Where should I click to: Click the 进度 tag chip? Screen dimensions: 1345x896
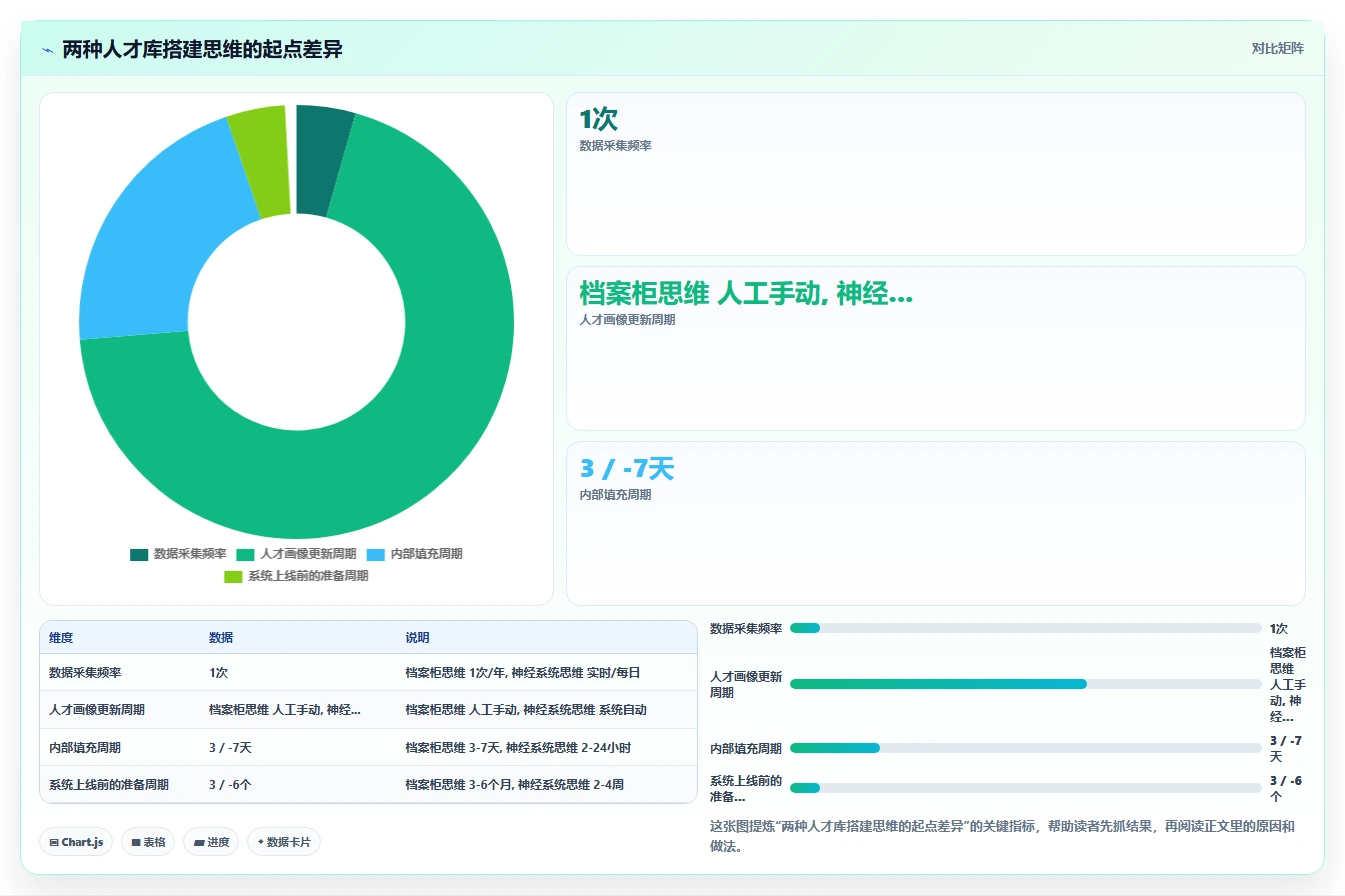211,842
